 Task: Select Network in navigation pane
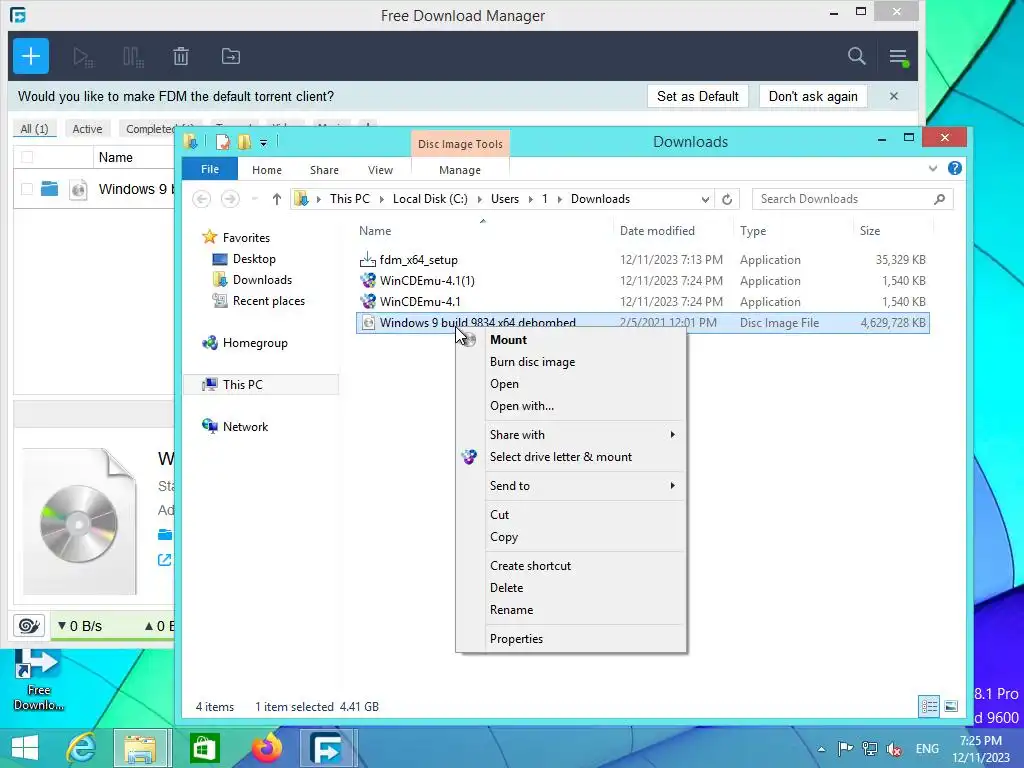click(x=245, y=426)
